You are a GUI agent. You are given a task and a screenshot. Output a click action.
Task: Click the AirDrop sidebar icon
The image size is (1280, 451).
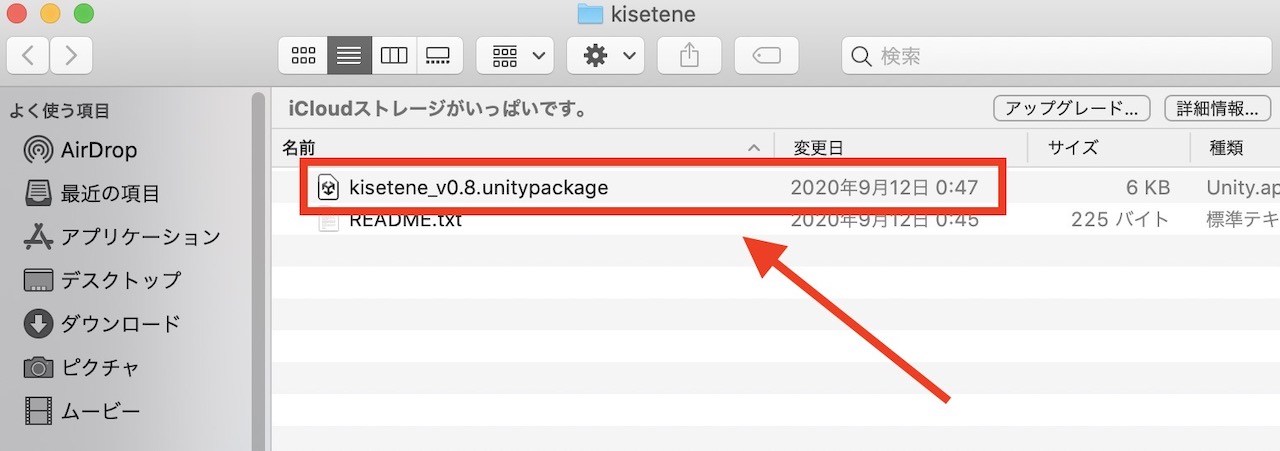point(38,150)
